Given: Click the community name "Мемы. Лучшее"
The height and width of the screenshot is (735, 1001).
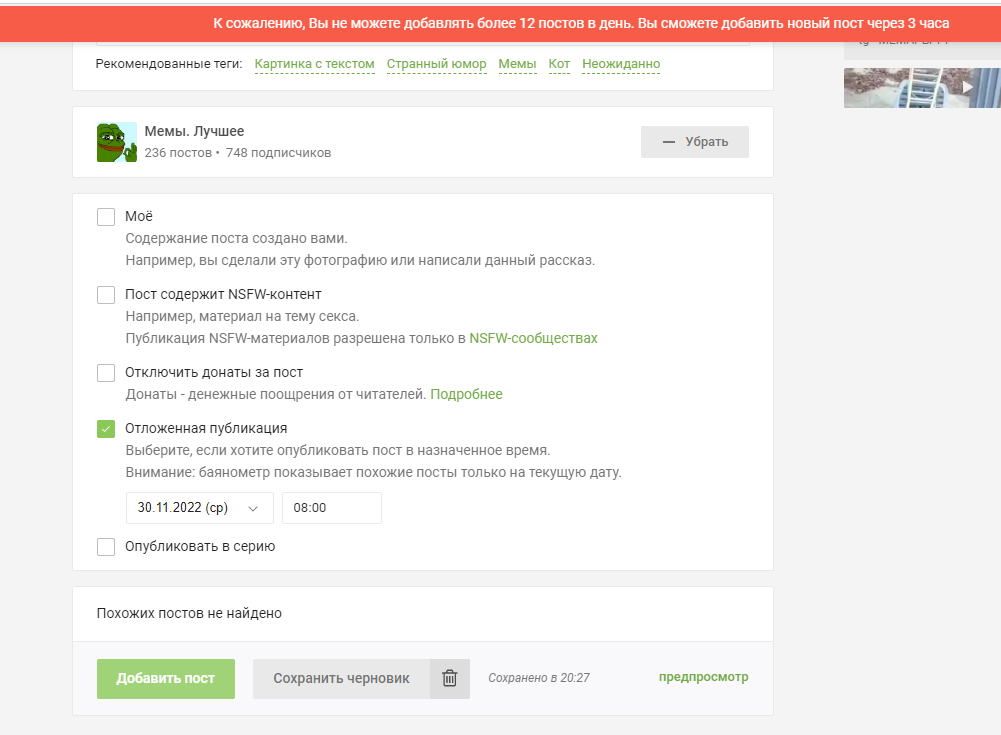Looking at the screenshot, I should pyautogui.click(x=194, y=131).
